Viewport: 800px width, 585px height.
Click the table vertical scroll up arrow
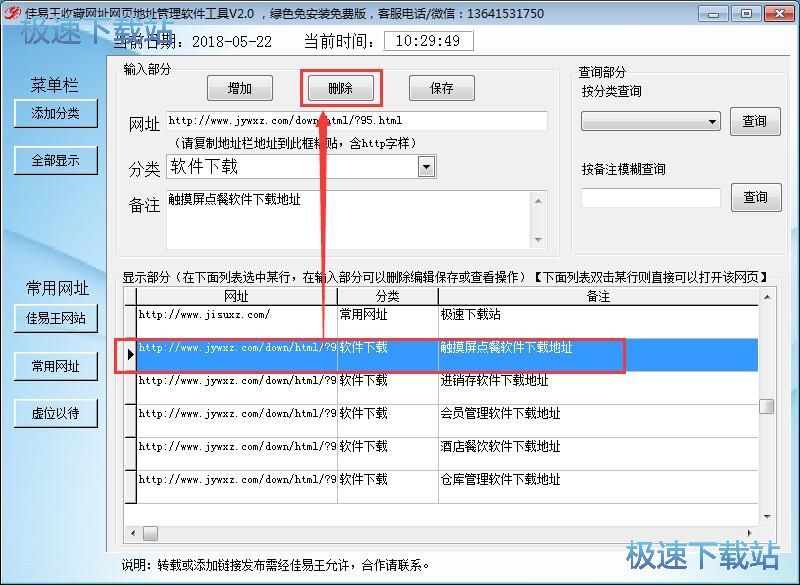point(767,297)
